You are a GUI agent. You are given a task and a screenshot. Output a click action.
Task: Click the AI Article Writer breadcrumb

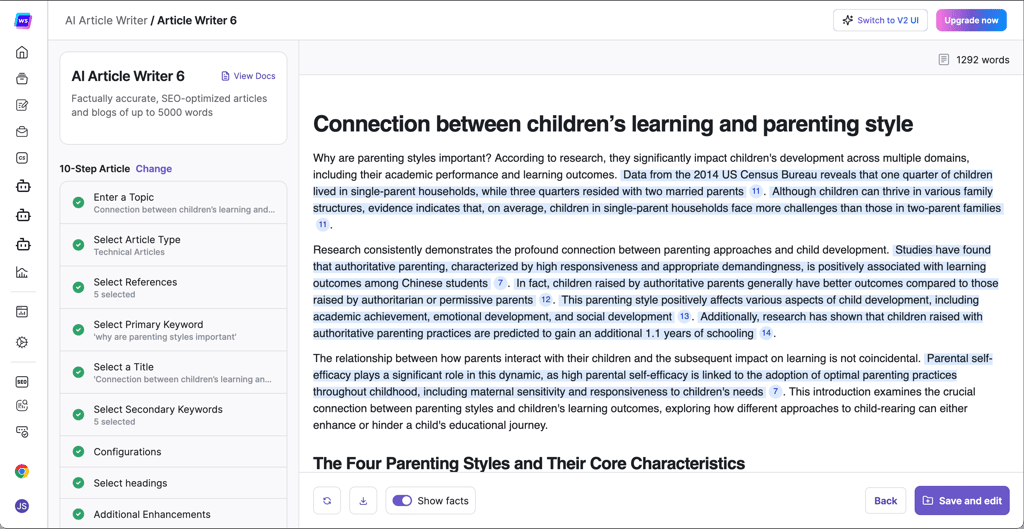point(106,20)
